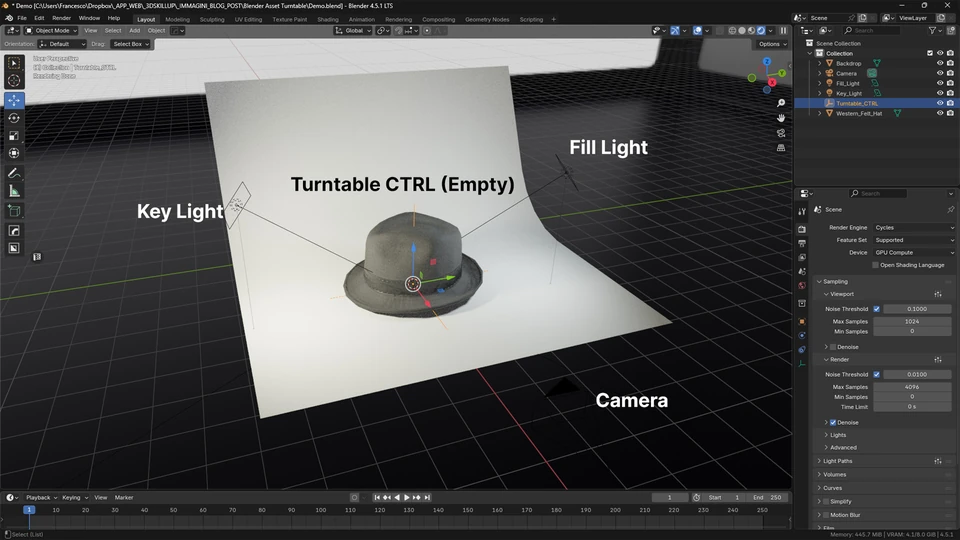
Task: Click the viewport Noise Threshold 0.1000 field
Action: point(917,309)
